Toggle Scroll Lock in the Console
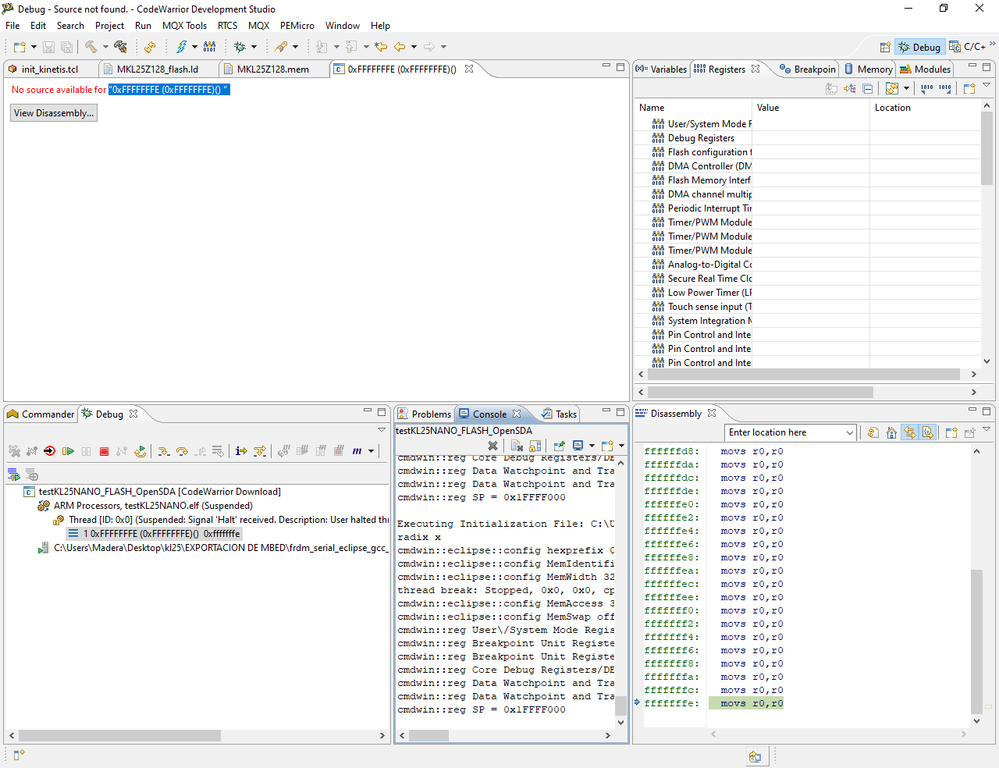Viewport: 999px width, 768px height. click(535, 445)
